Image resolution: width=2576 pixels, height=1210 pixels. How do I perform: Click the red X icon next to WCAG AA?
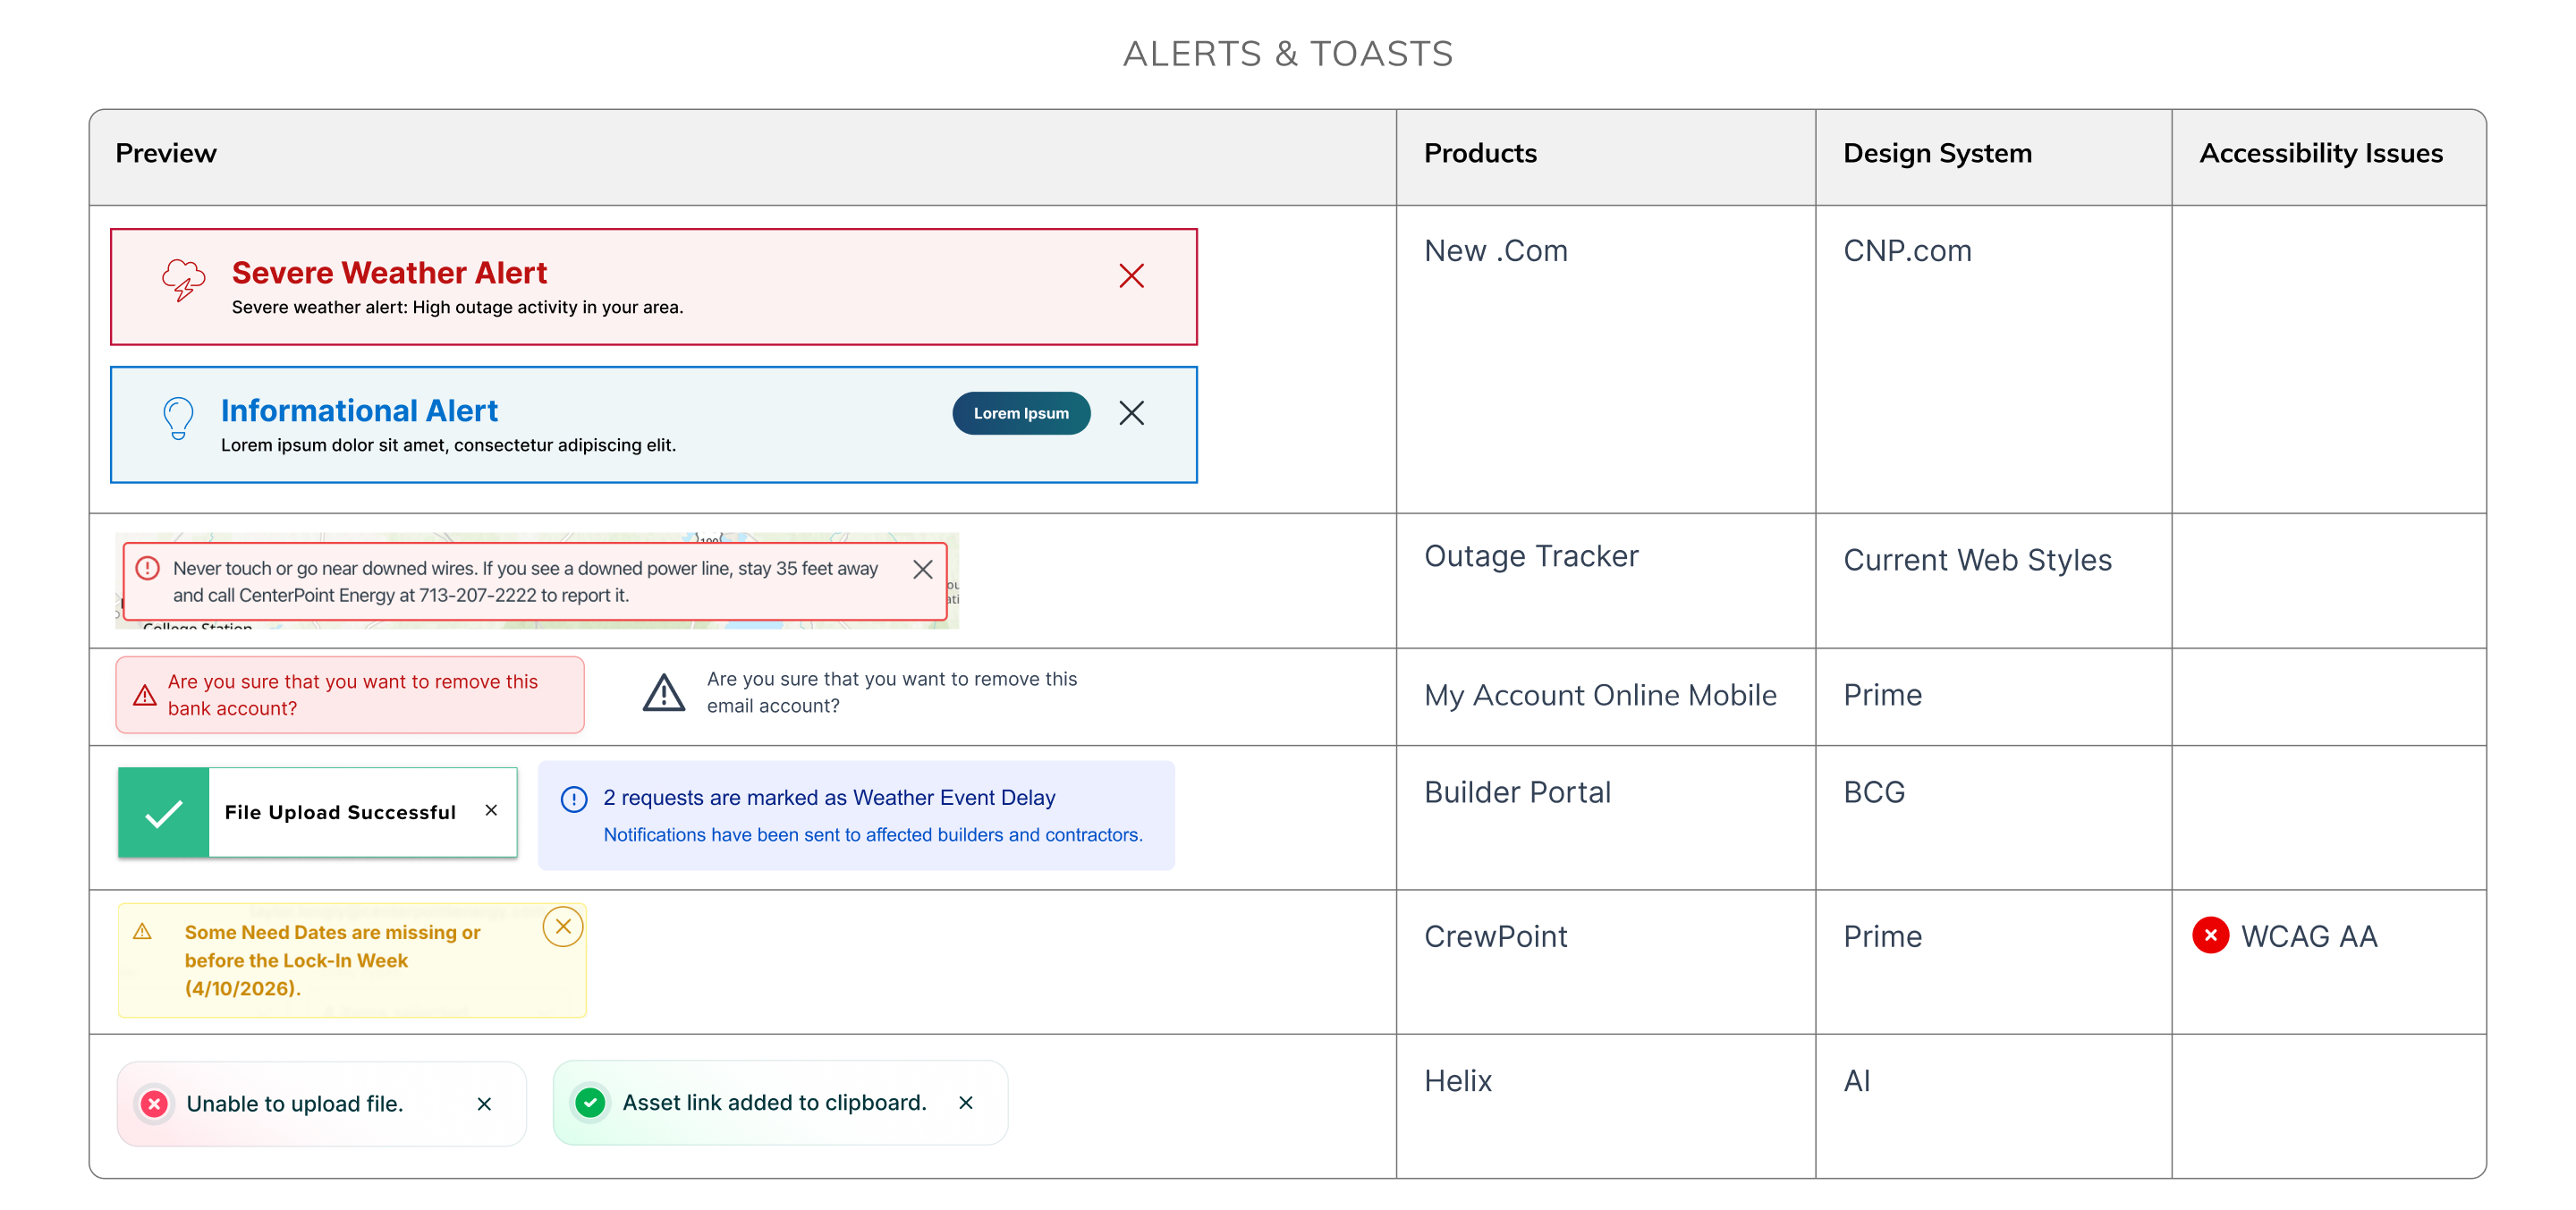click(2210, 935)
